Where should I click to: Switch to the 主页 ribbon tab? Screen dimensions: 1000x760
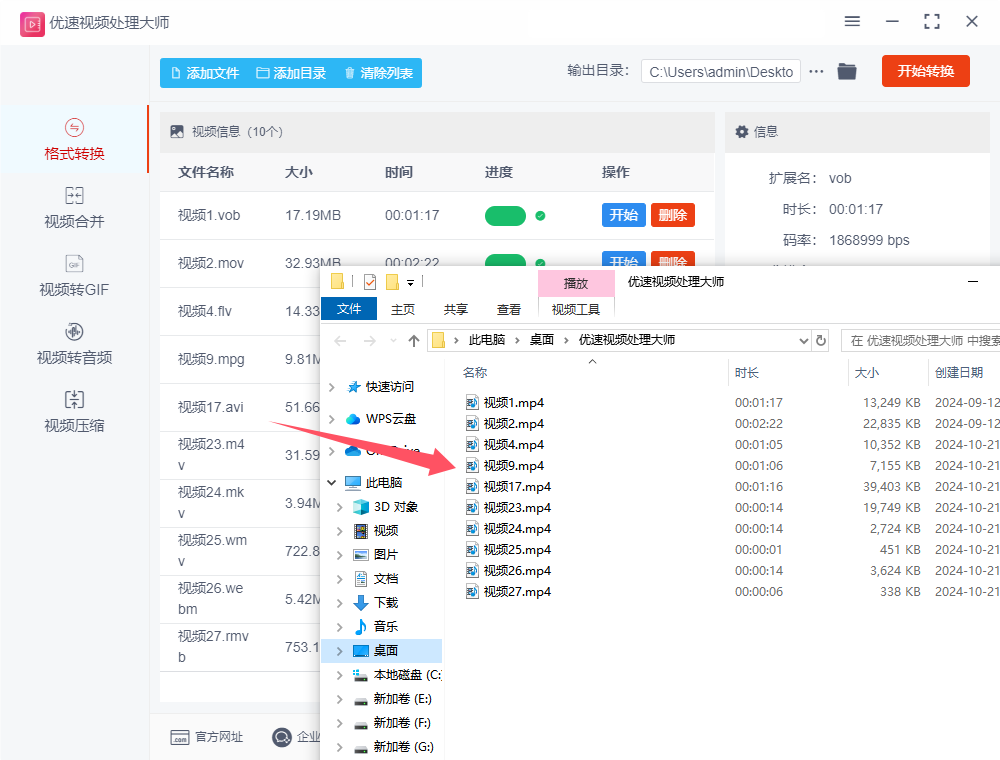(x=403, y=309)
